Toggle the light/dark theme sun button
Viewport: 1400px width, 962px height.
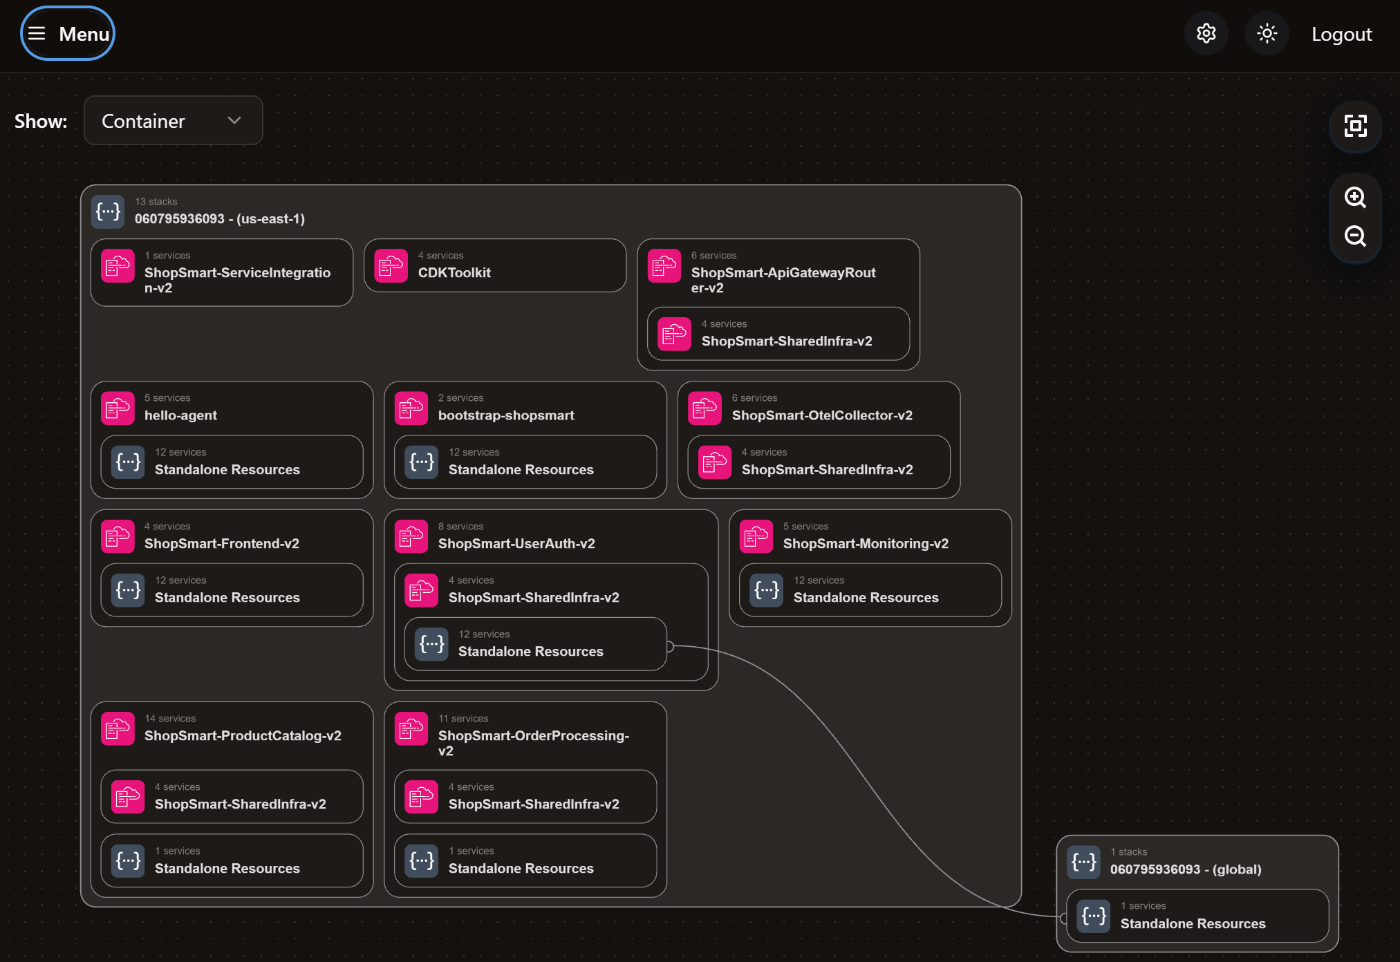pos(1267,33)
